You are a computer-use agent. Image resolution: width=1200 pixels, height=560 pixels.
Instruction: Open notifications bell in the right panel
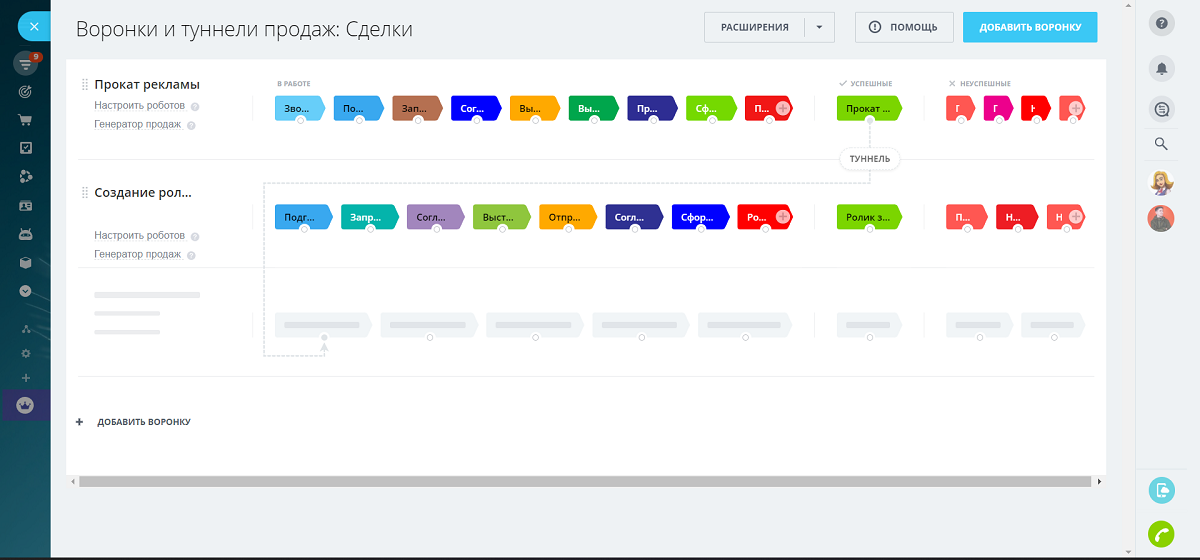(1161, 68)
